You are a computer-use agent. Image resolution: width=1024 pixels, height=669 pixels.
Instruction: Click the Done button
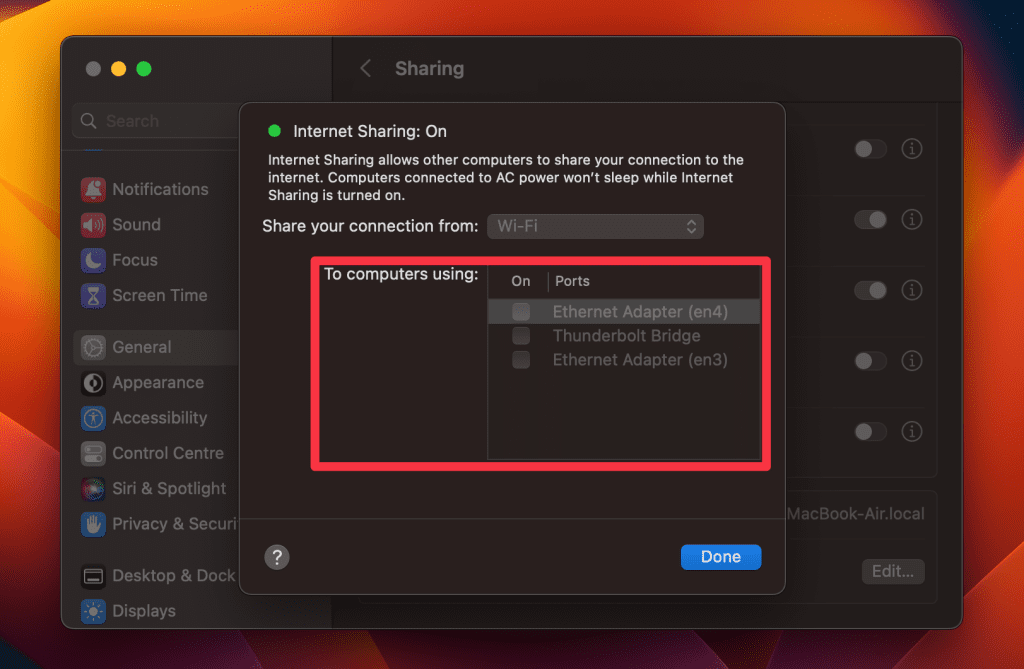coord(721,557)
